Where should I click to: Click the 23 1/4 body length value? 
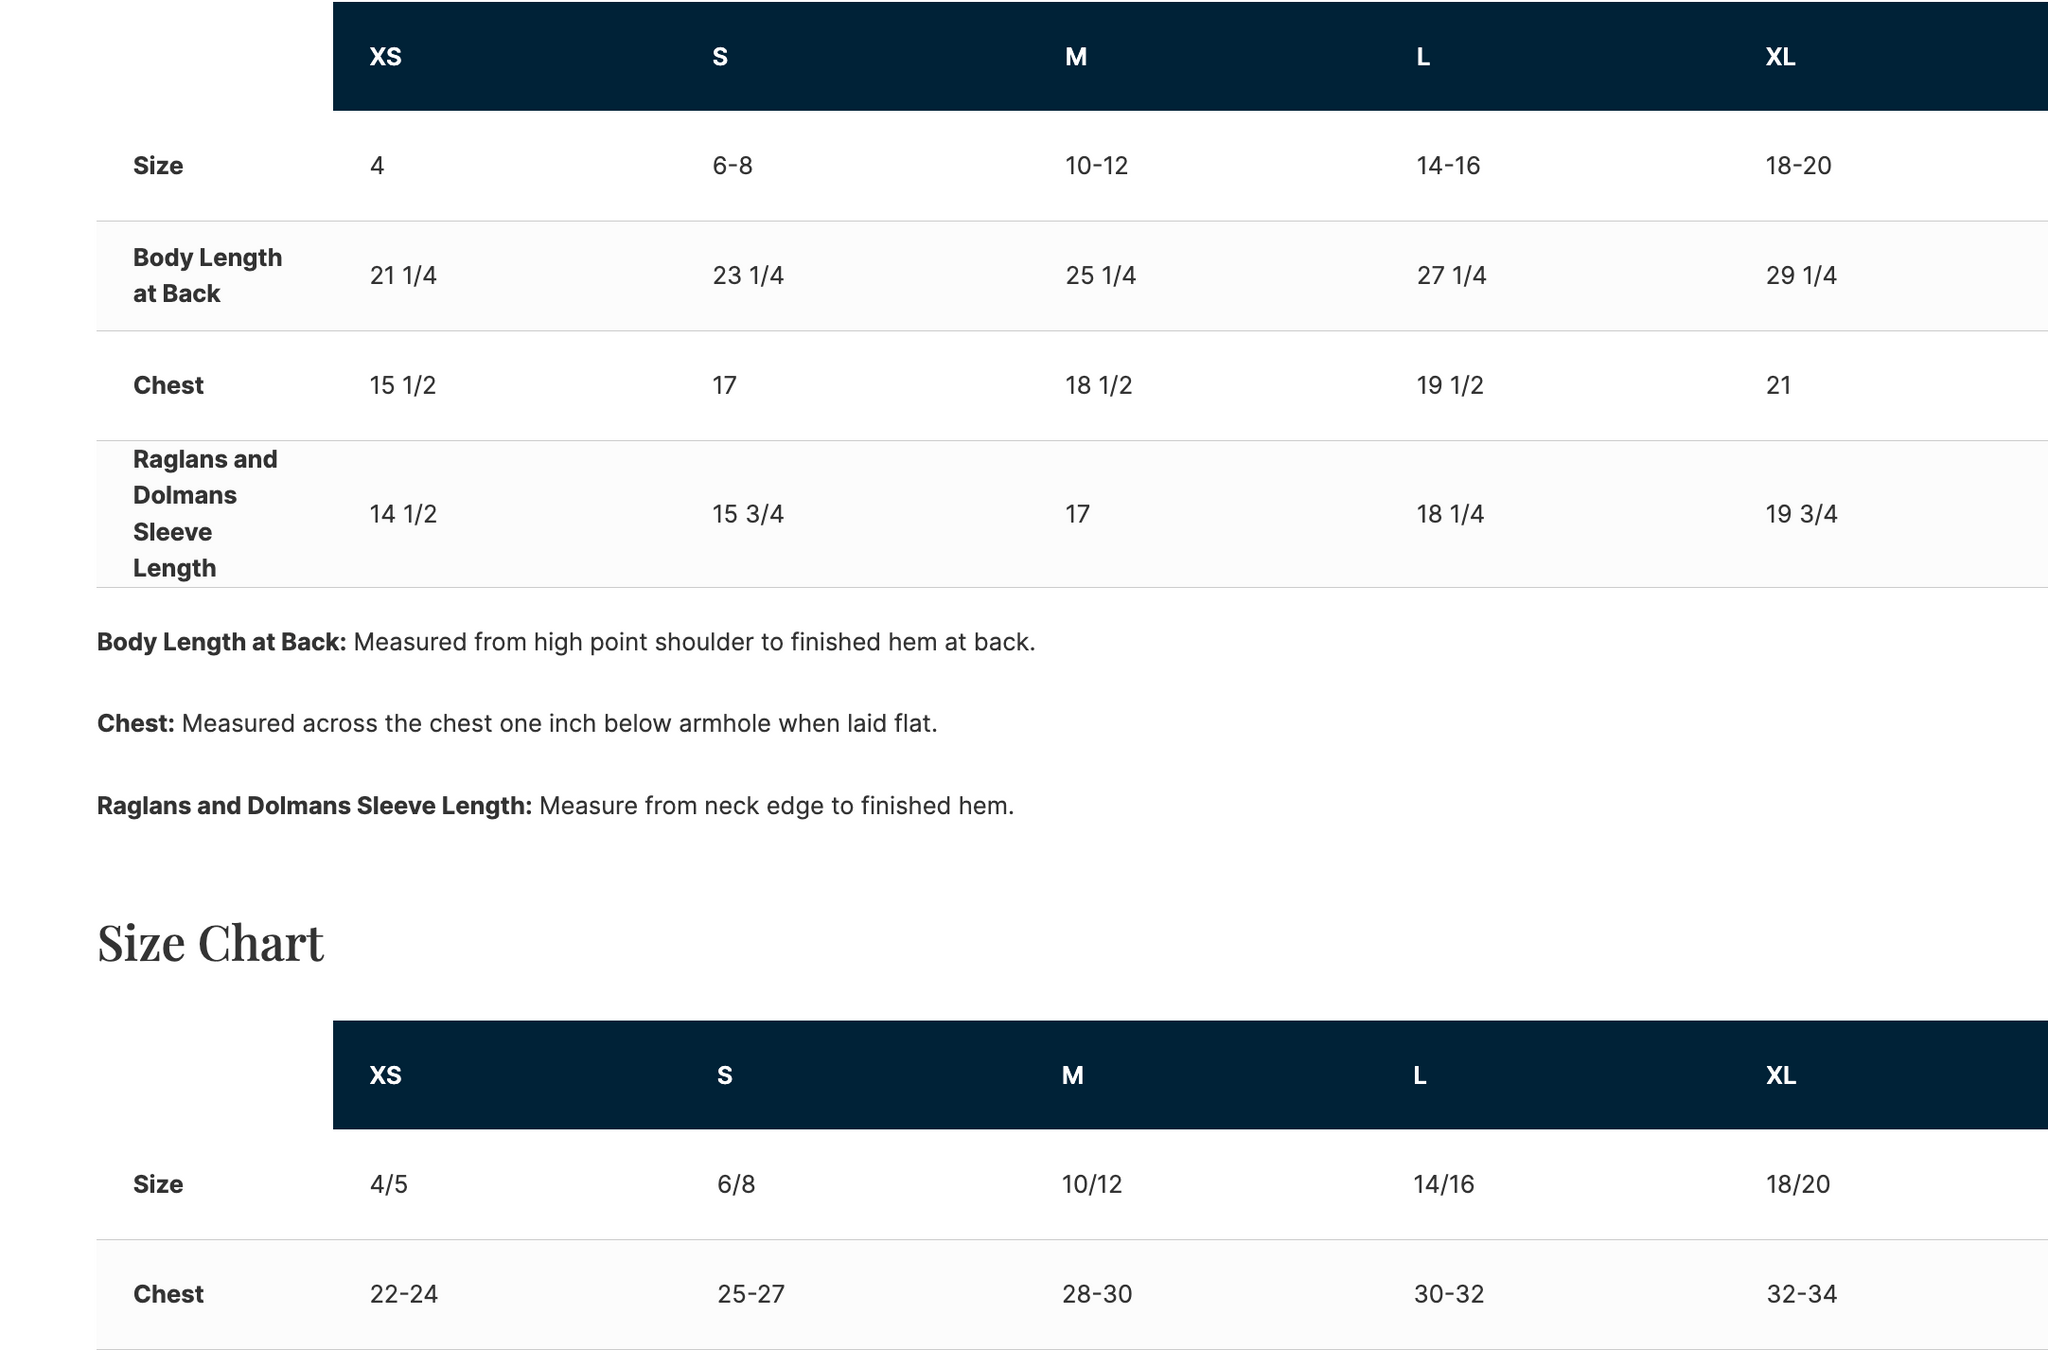point(748,275)
